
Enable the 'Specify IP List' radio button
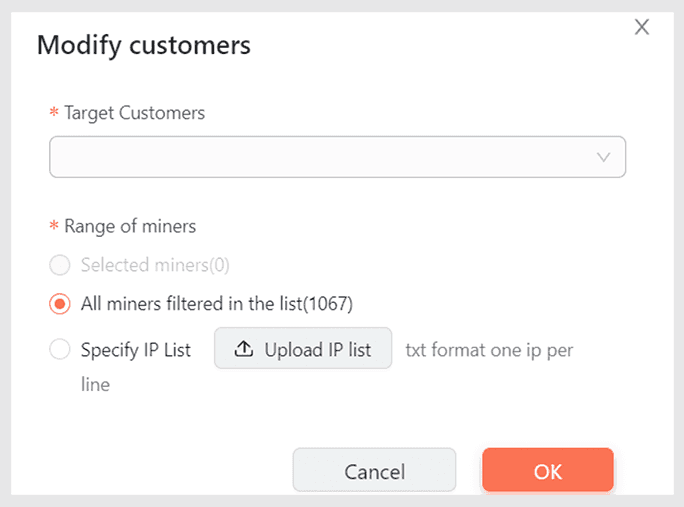coord(61,350)
